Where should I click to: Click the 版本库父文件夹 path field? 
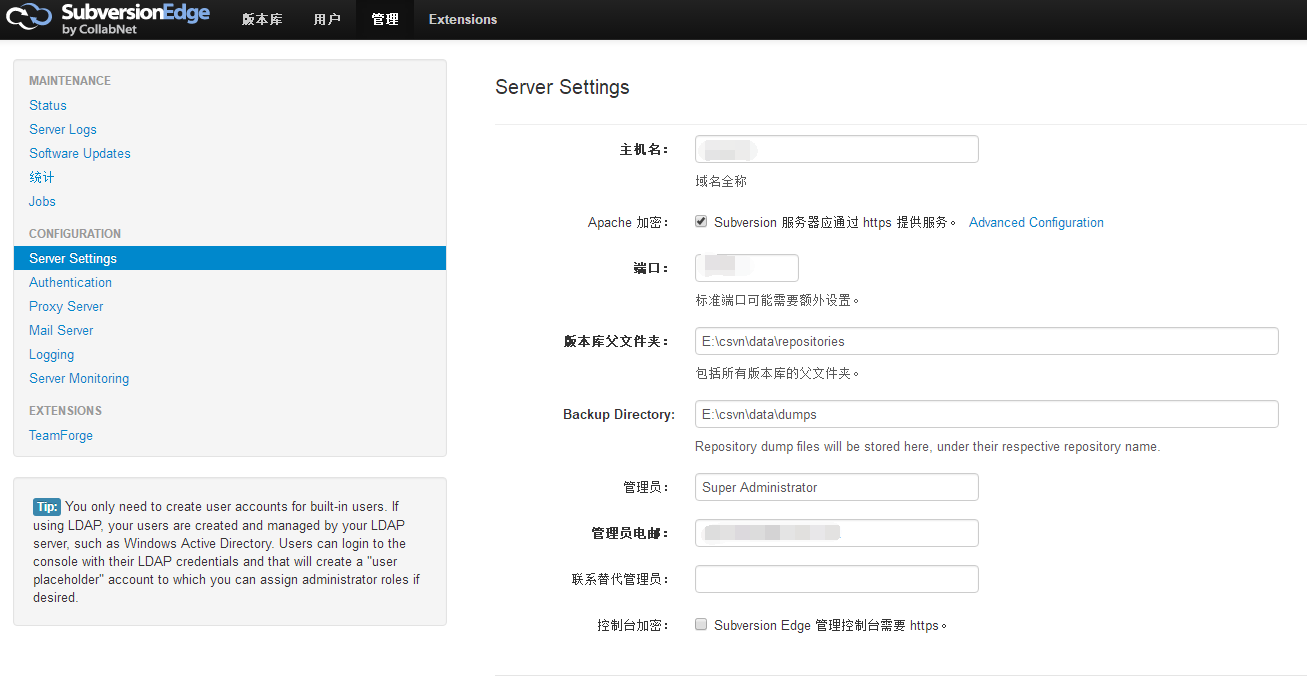pyautogui.click(x=987, y=341)
